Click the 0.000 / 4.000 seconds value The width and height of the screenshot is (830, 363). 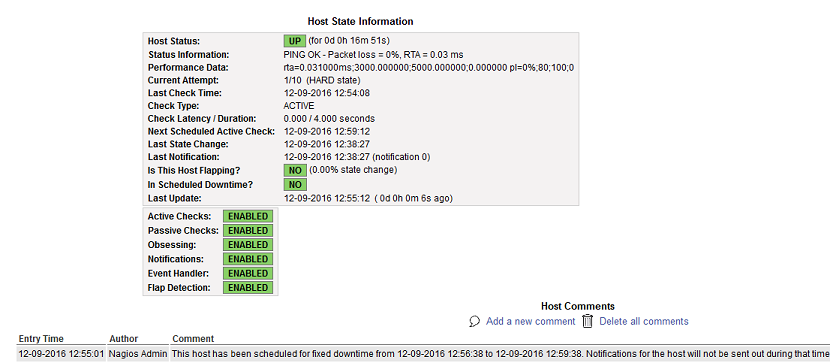click(329, 119)
